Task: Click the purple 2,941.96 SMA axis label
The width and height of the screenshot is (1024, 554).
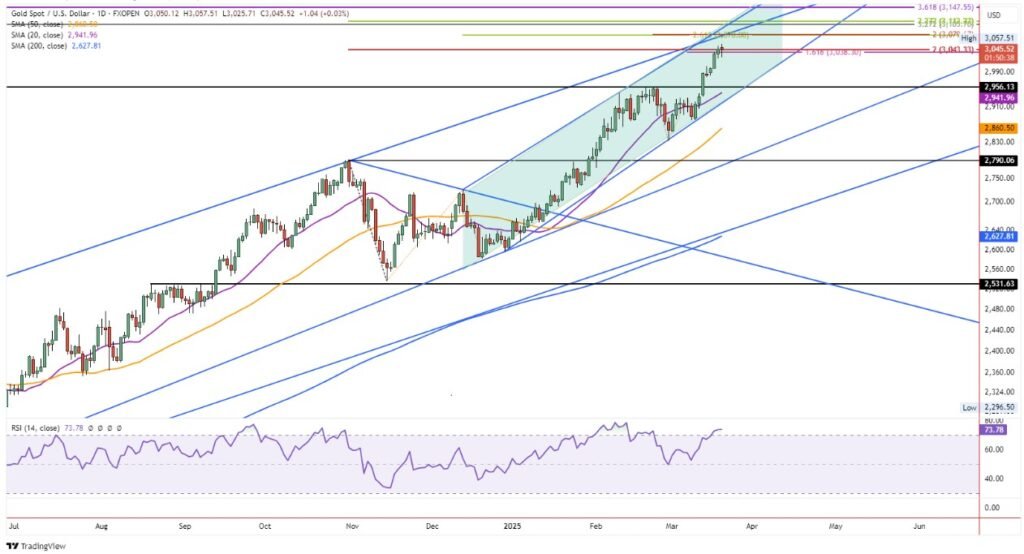Action: [999, 98]
